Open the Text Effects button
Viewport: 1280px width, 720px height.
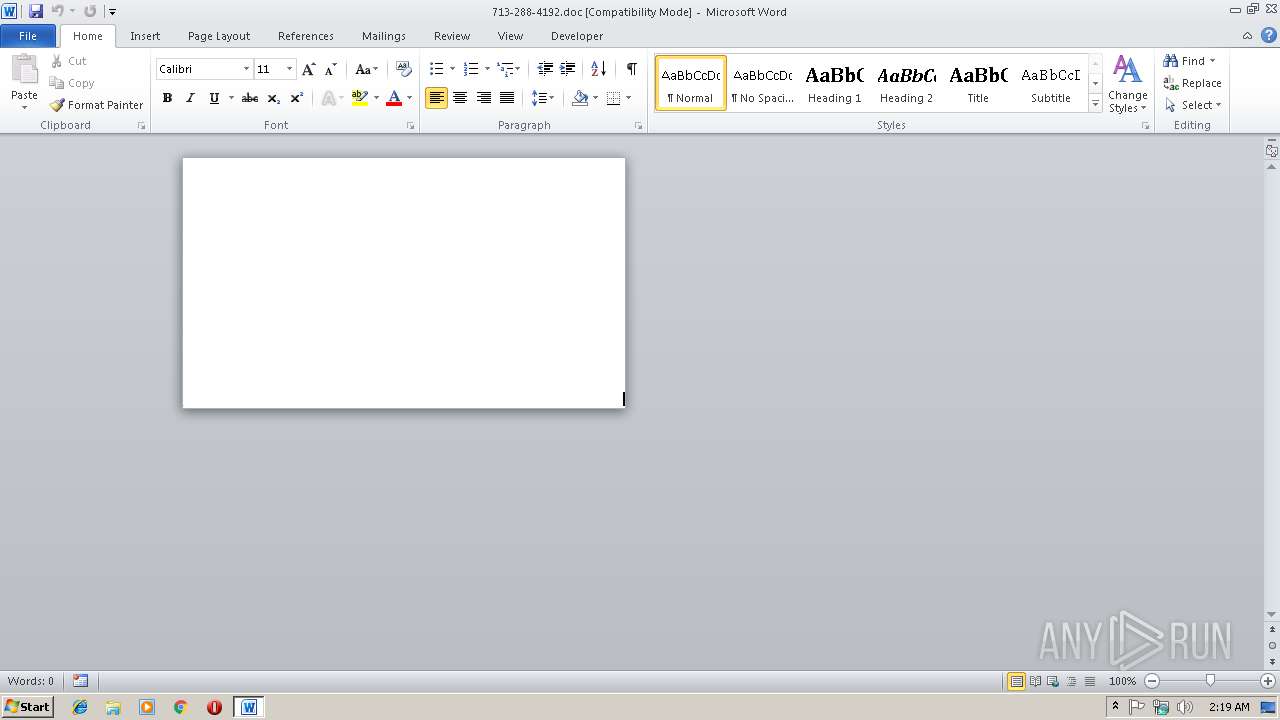[x=327, y=98]
